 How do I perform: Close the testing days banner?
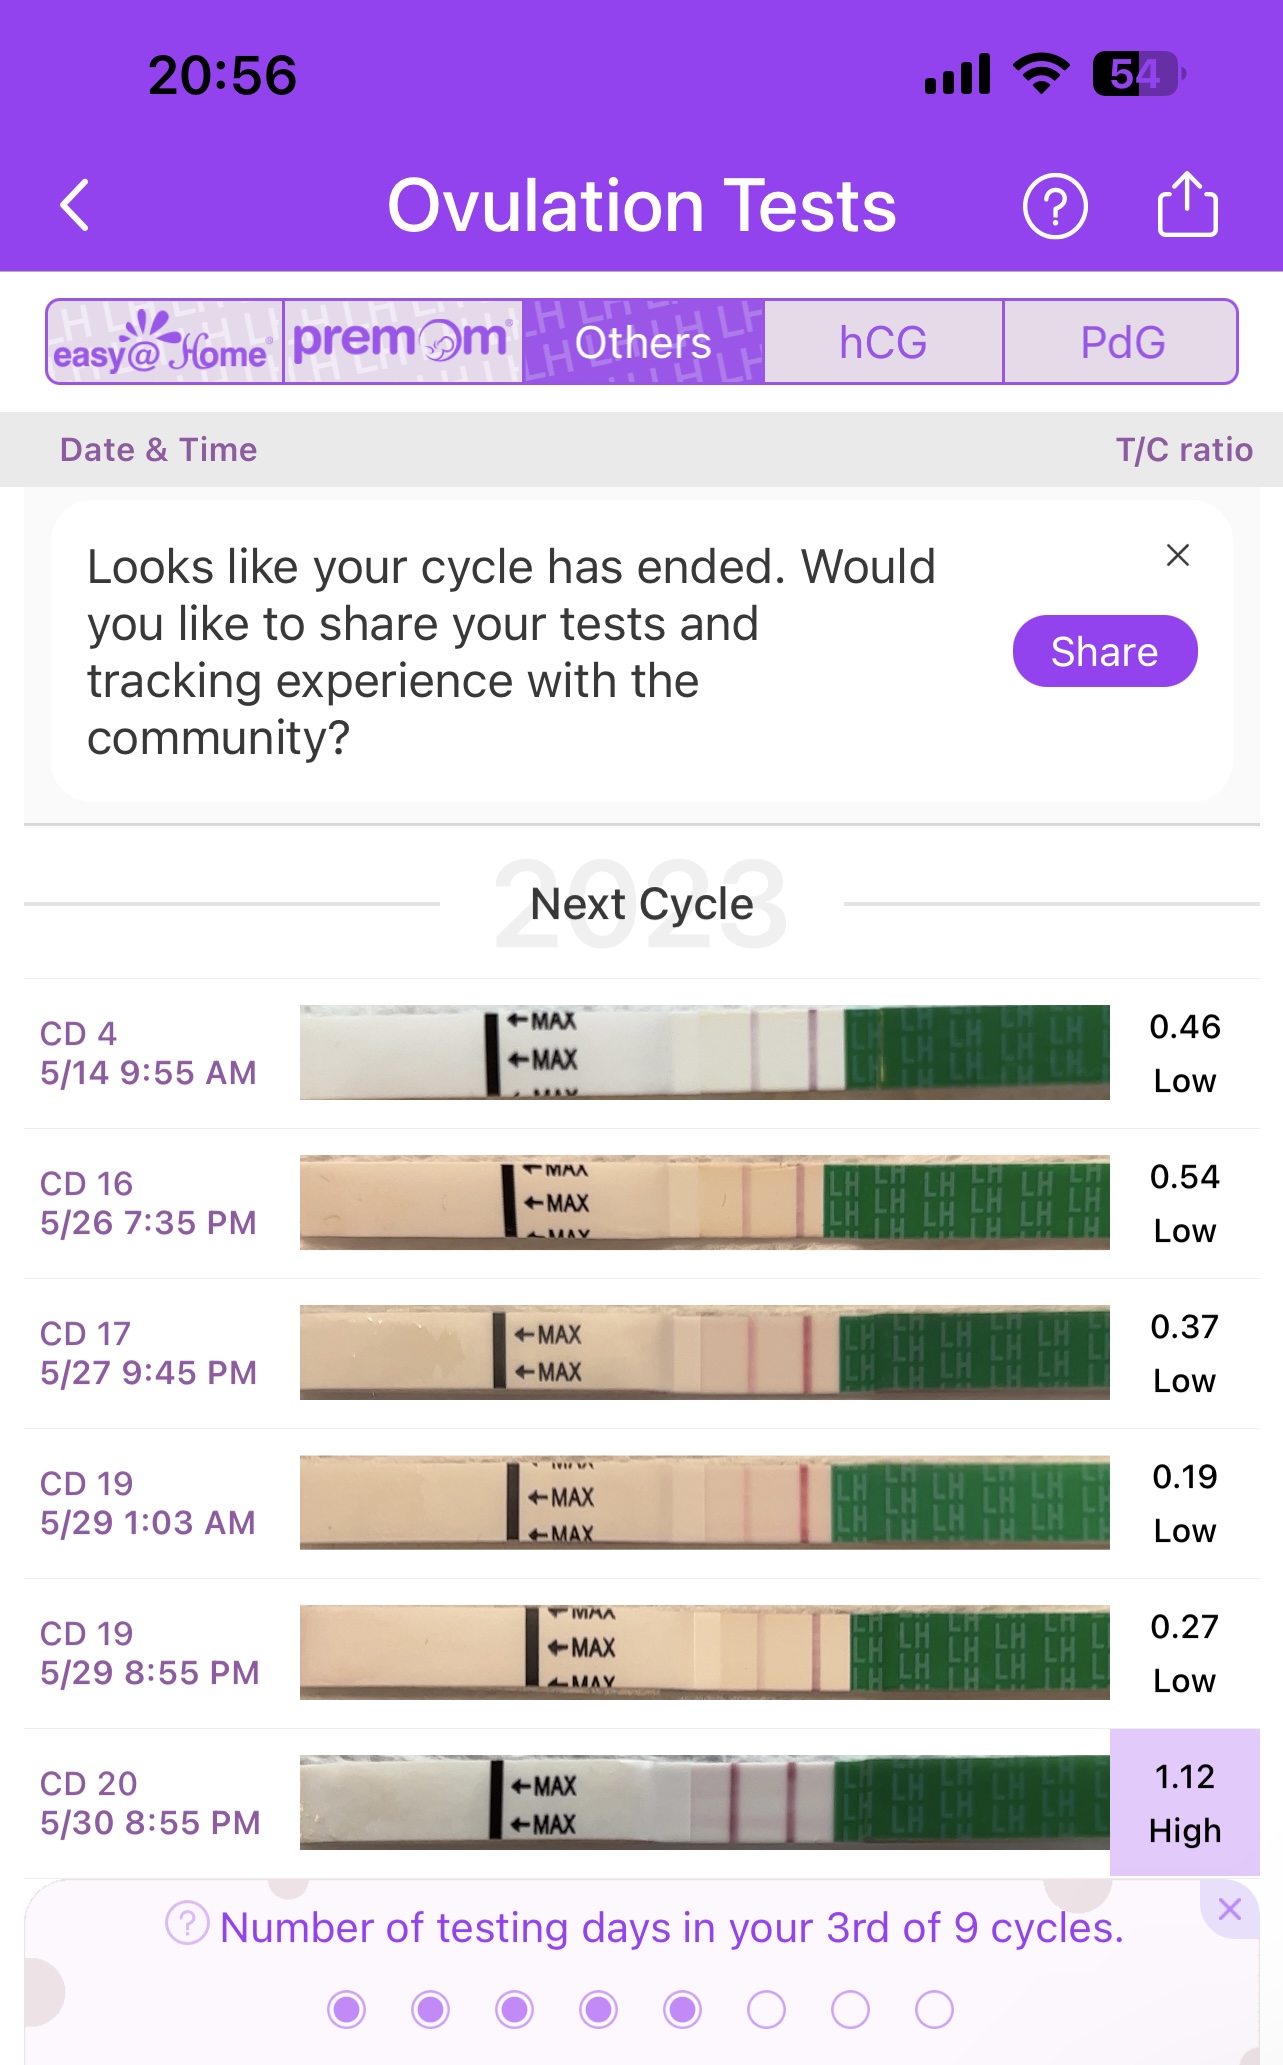click(1230, 1909)
